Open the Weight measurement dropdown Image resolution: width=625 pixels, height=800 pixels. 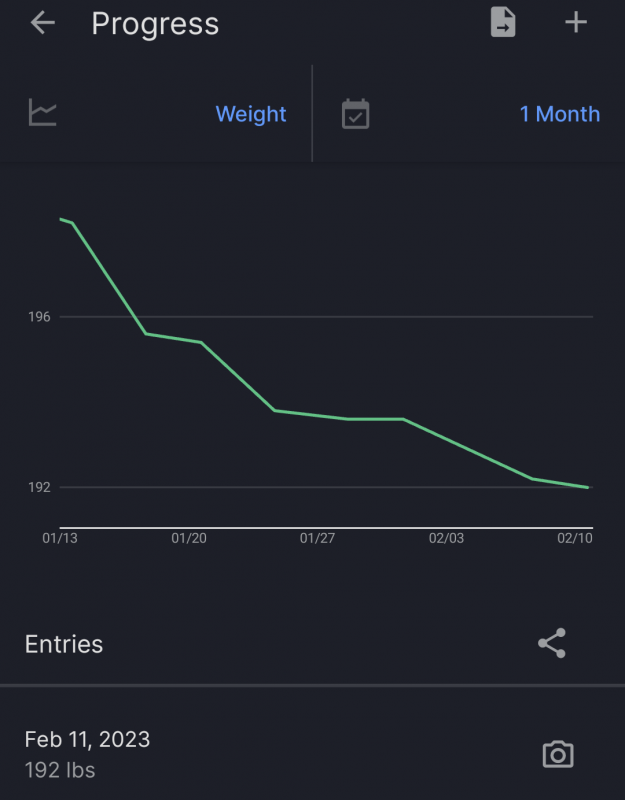click(251, 114)
